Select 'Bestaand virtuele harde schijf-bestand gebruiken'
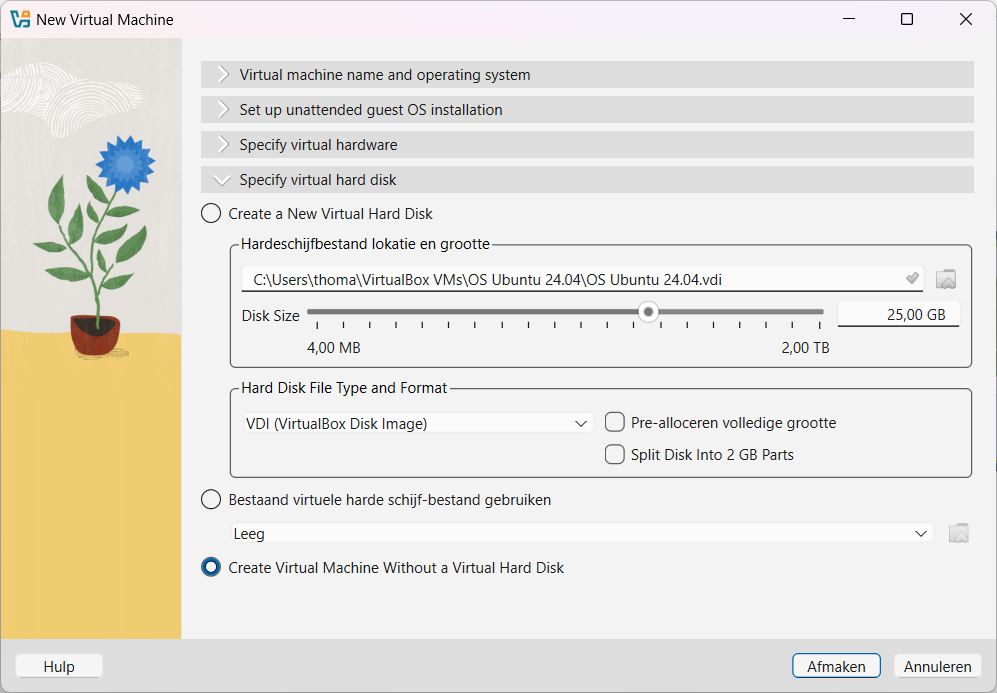The width and height of the screenshot is (997, 693). tap(211, 498)
